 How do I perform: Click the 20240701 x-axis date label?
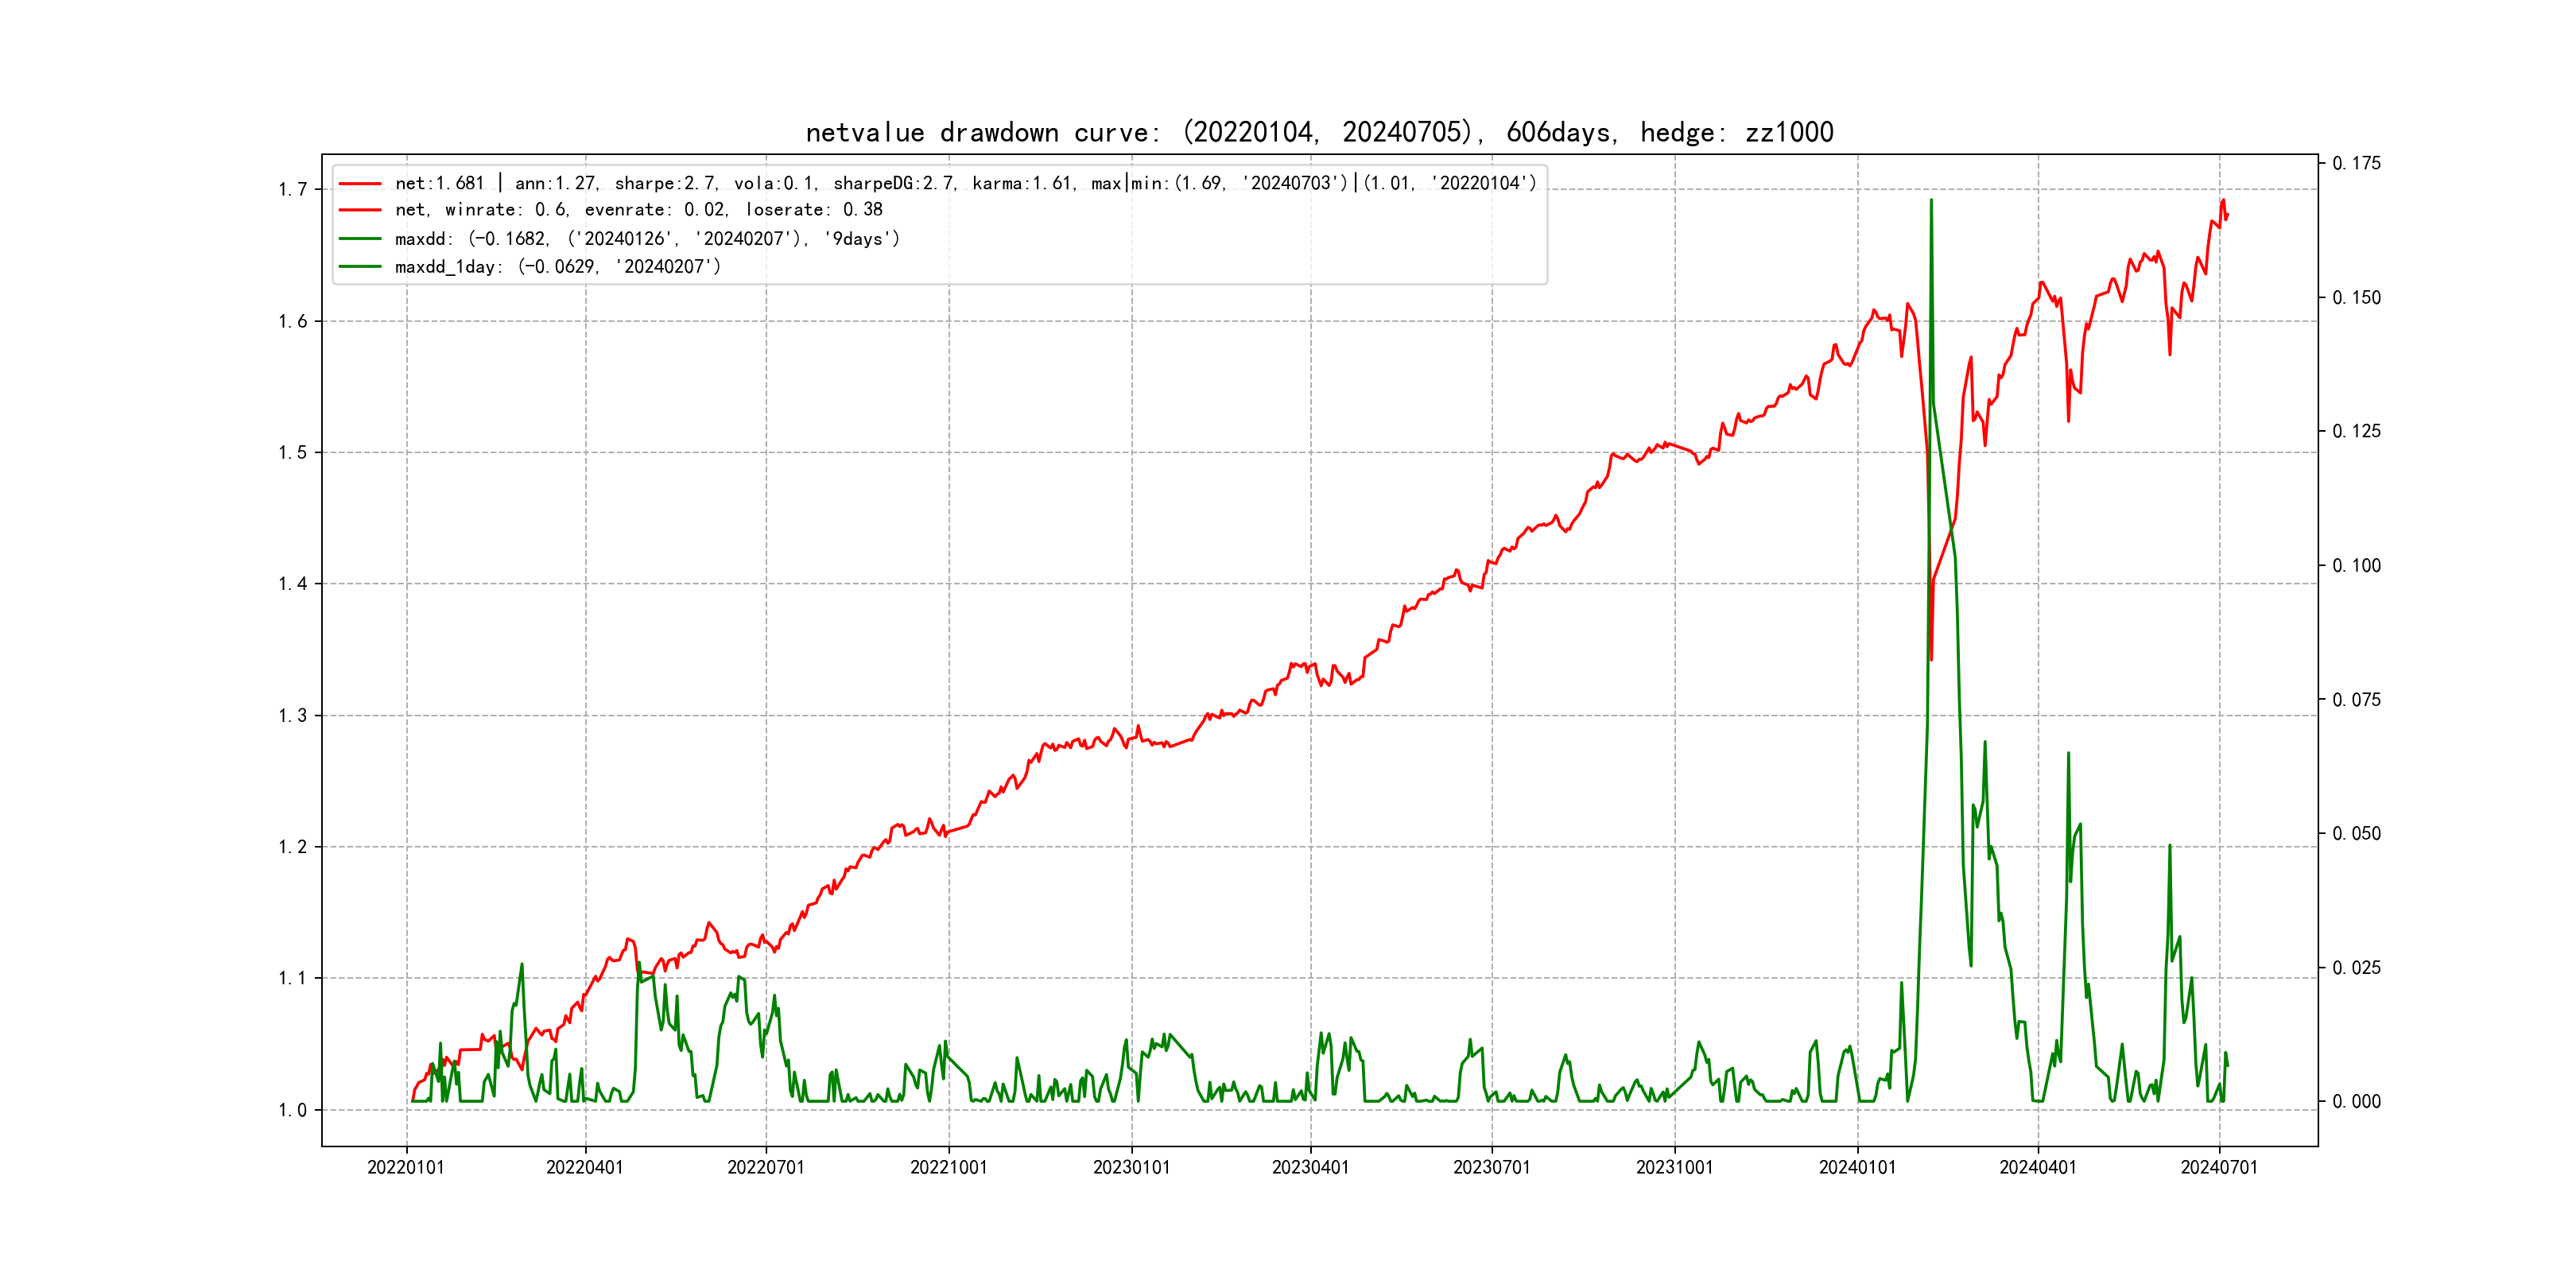[2219, 1167]
